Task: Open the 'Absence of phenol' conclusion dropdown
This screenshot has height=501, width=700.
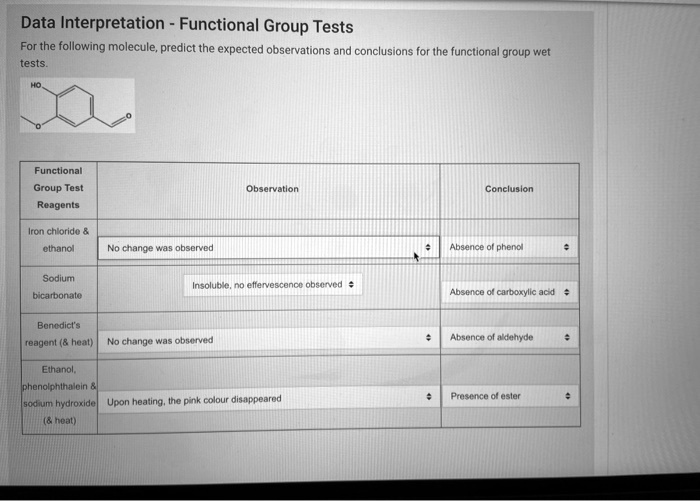Action: (x=509, y=247)
